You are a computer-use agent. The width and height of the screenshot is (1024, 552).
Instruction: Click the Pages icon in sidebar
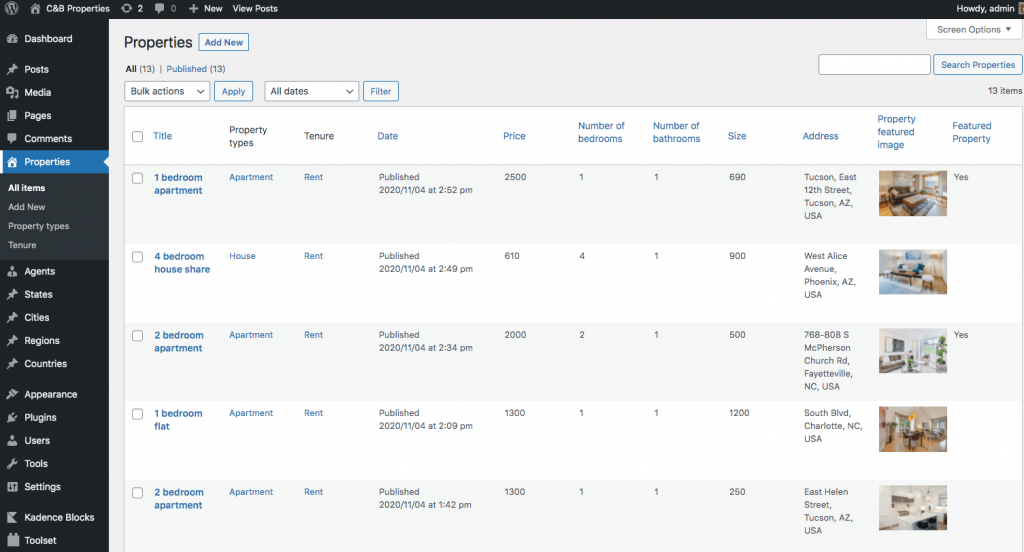[x=12, y=116]
